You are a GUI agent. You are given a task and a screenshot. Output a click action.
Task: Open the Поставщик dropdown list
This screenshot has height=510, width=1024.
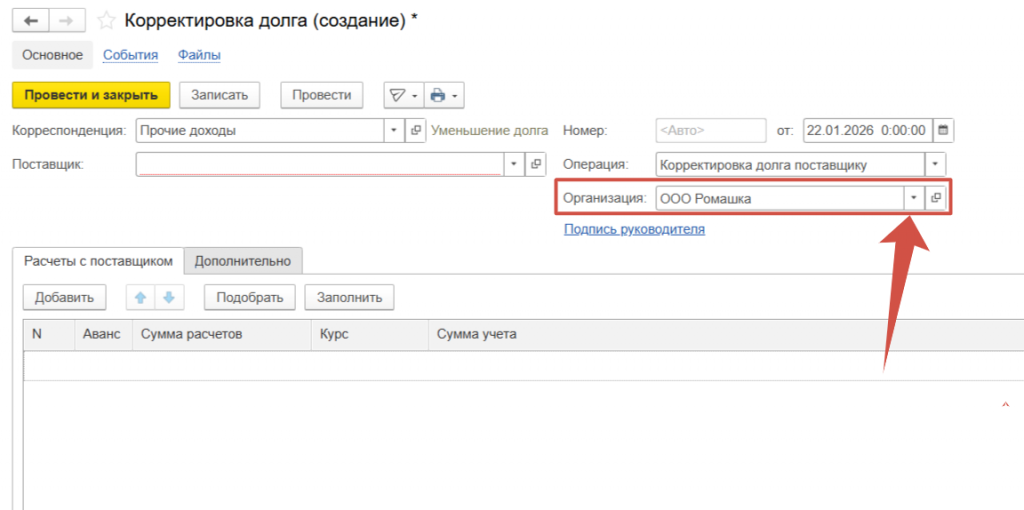pos(513,164)
